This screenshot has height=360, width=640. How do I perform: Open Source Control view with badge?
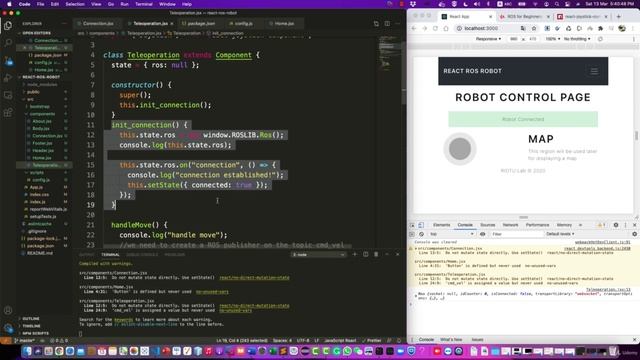tap(8, 60)
